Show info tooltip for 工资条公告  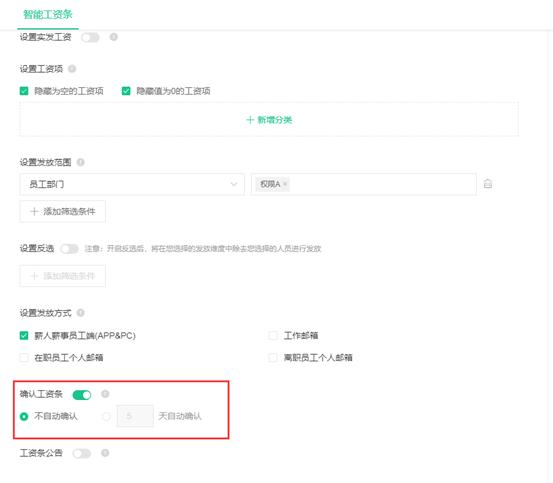[x=105, y=453]
